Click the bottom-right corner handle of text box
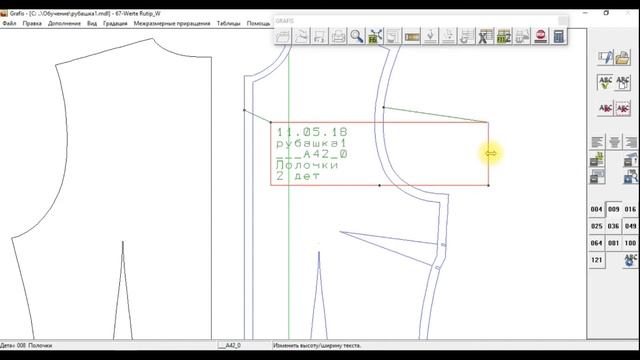640x360 pixels. pyautogui.click(x=489, y=185)
